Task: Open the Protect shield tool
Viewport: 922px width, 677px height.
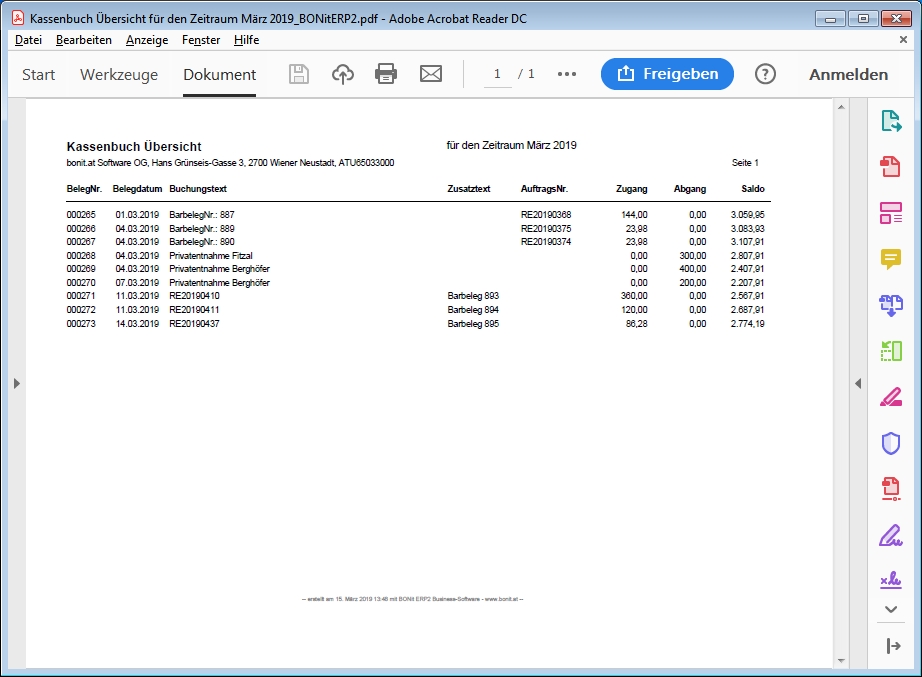Action: coord(890,443)
